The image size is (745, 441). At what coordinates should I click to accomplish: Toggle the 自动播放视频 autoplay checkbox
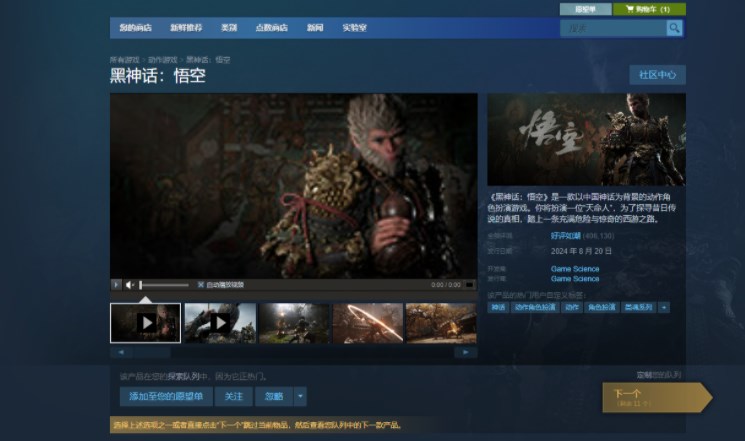[x=201, y=285]
